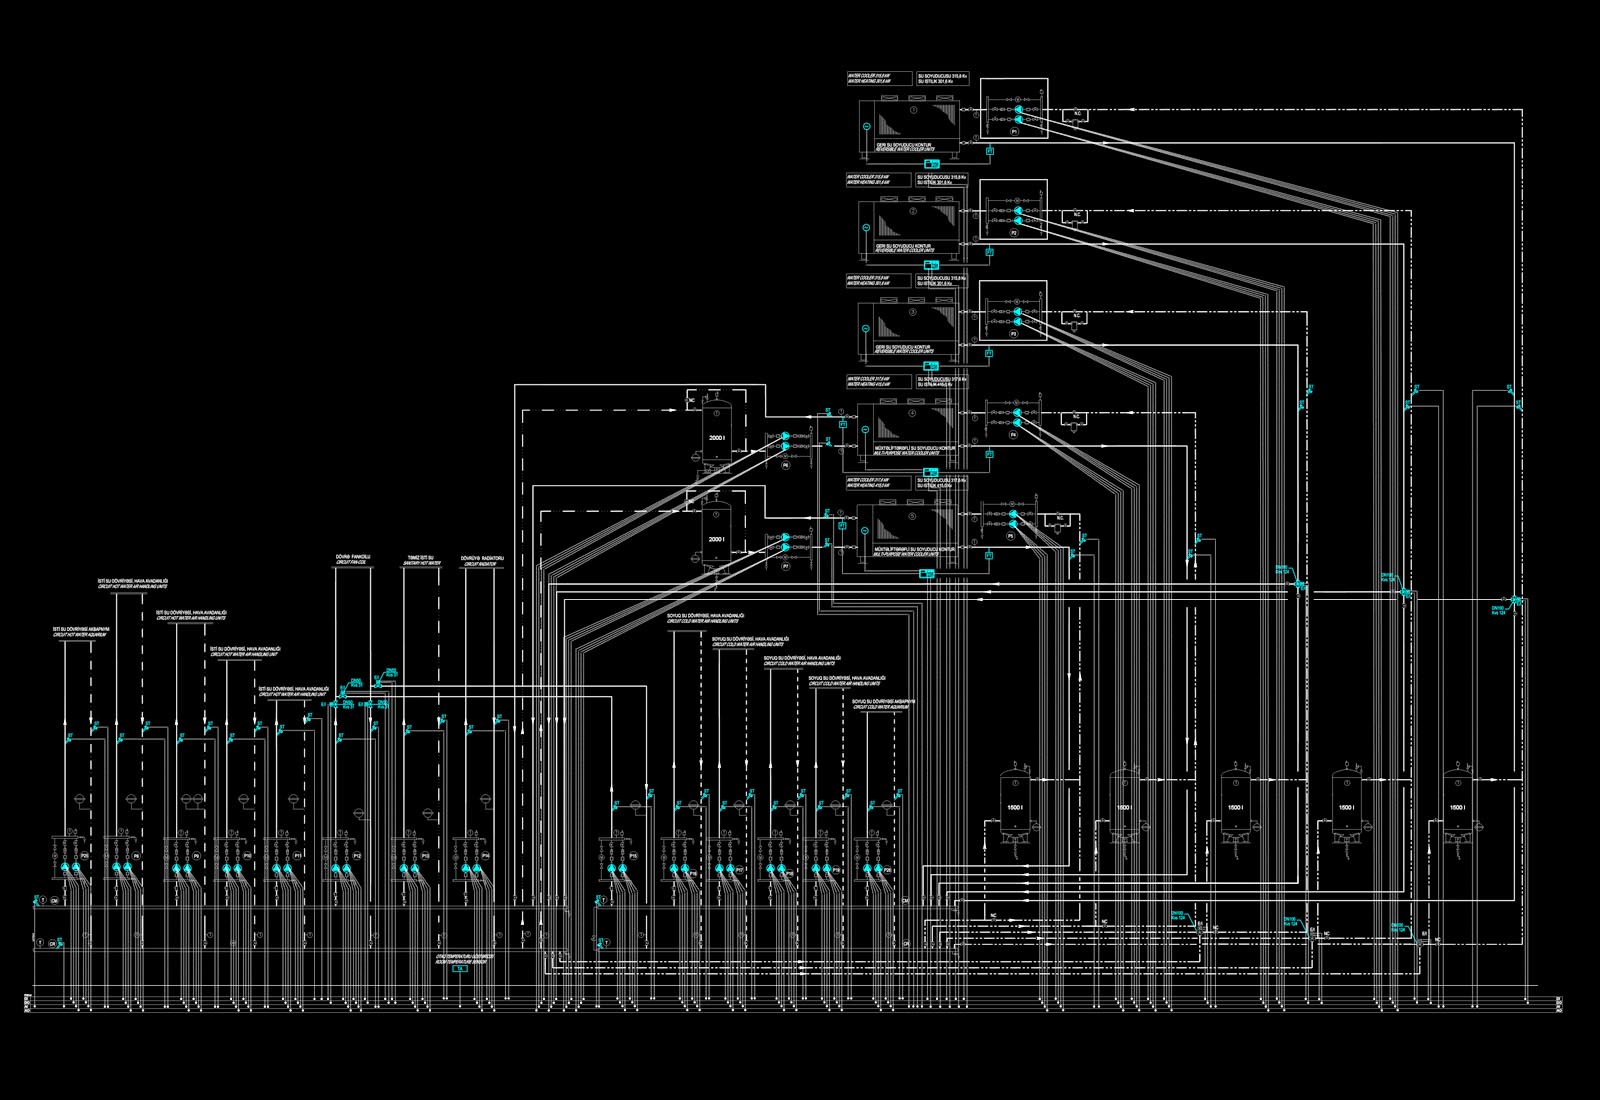Select the lower cyan pump symbol in P3 group
Screen dimensions: 1600x1100
[1017, 321]
